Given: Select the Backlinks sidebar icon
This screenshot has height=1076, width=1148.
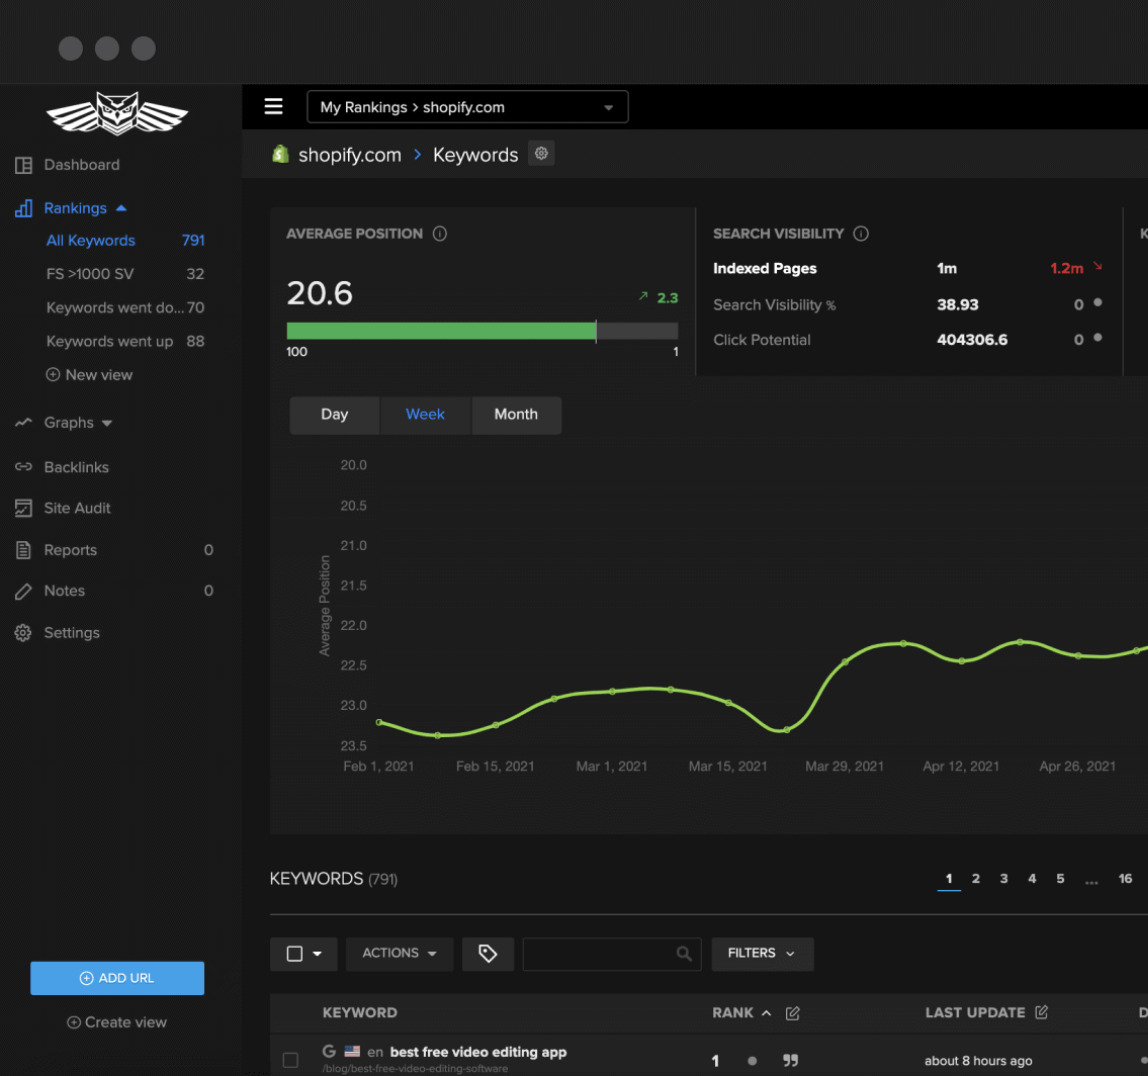Looking at the screenshot, I should [23, 467].
